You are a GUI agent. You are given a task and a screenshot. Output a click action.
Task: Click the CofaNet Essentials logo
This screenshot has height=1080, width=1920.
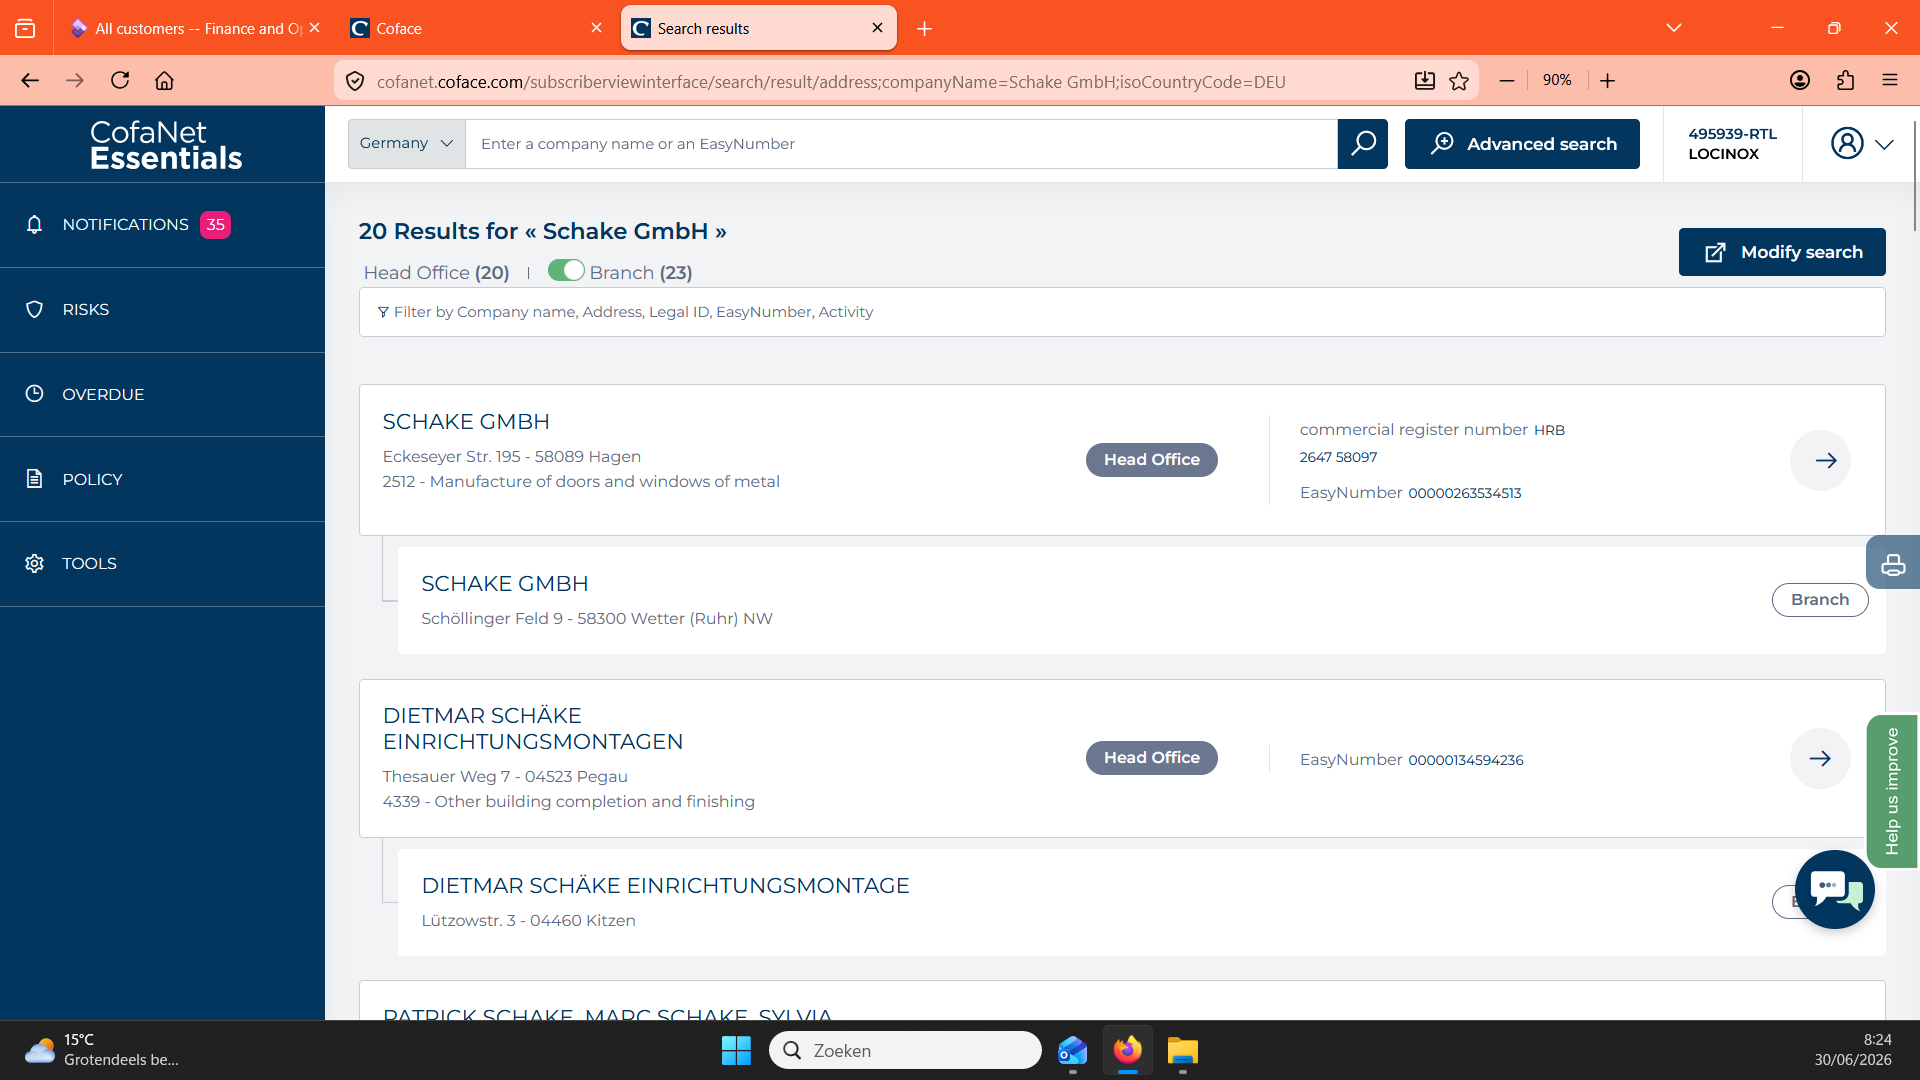(166, 145)
